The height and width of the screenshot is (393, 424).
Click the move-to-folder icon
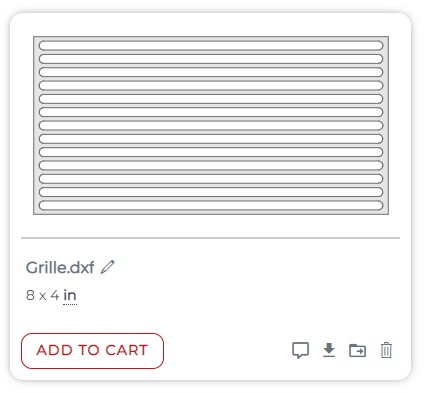pyautogui.click(x=357, y=350)
